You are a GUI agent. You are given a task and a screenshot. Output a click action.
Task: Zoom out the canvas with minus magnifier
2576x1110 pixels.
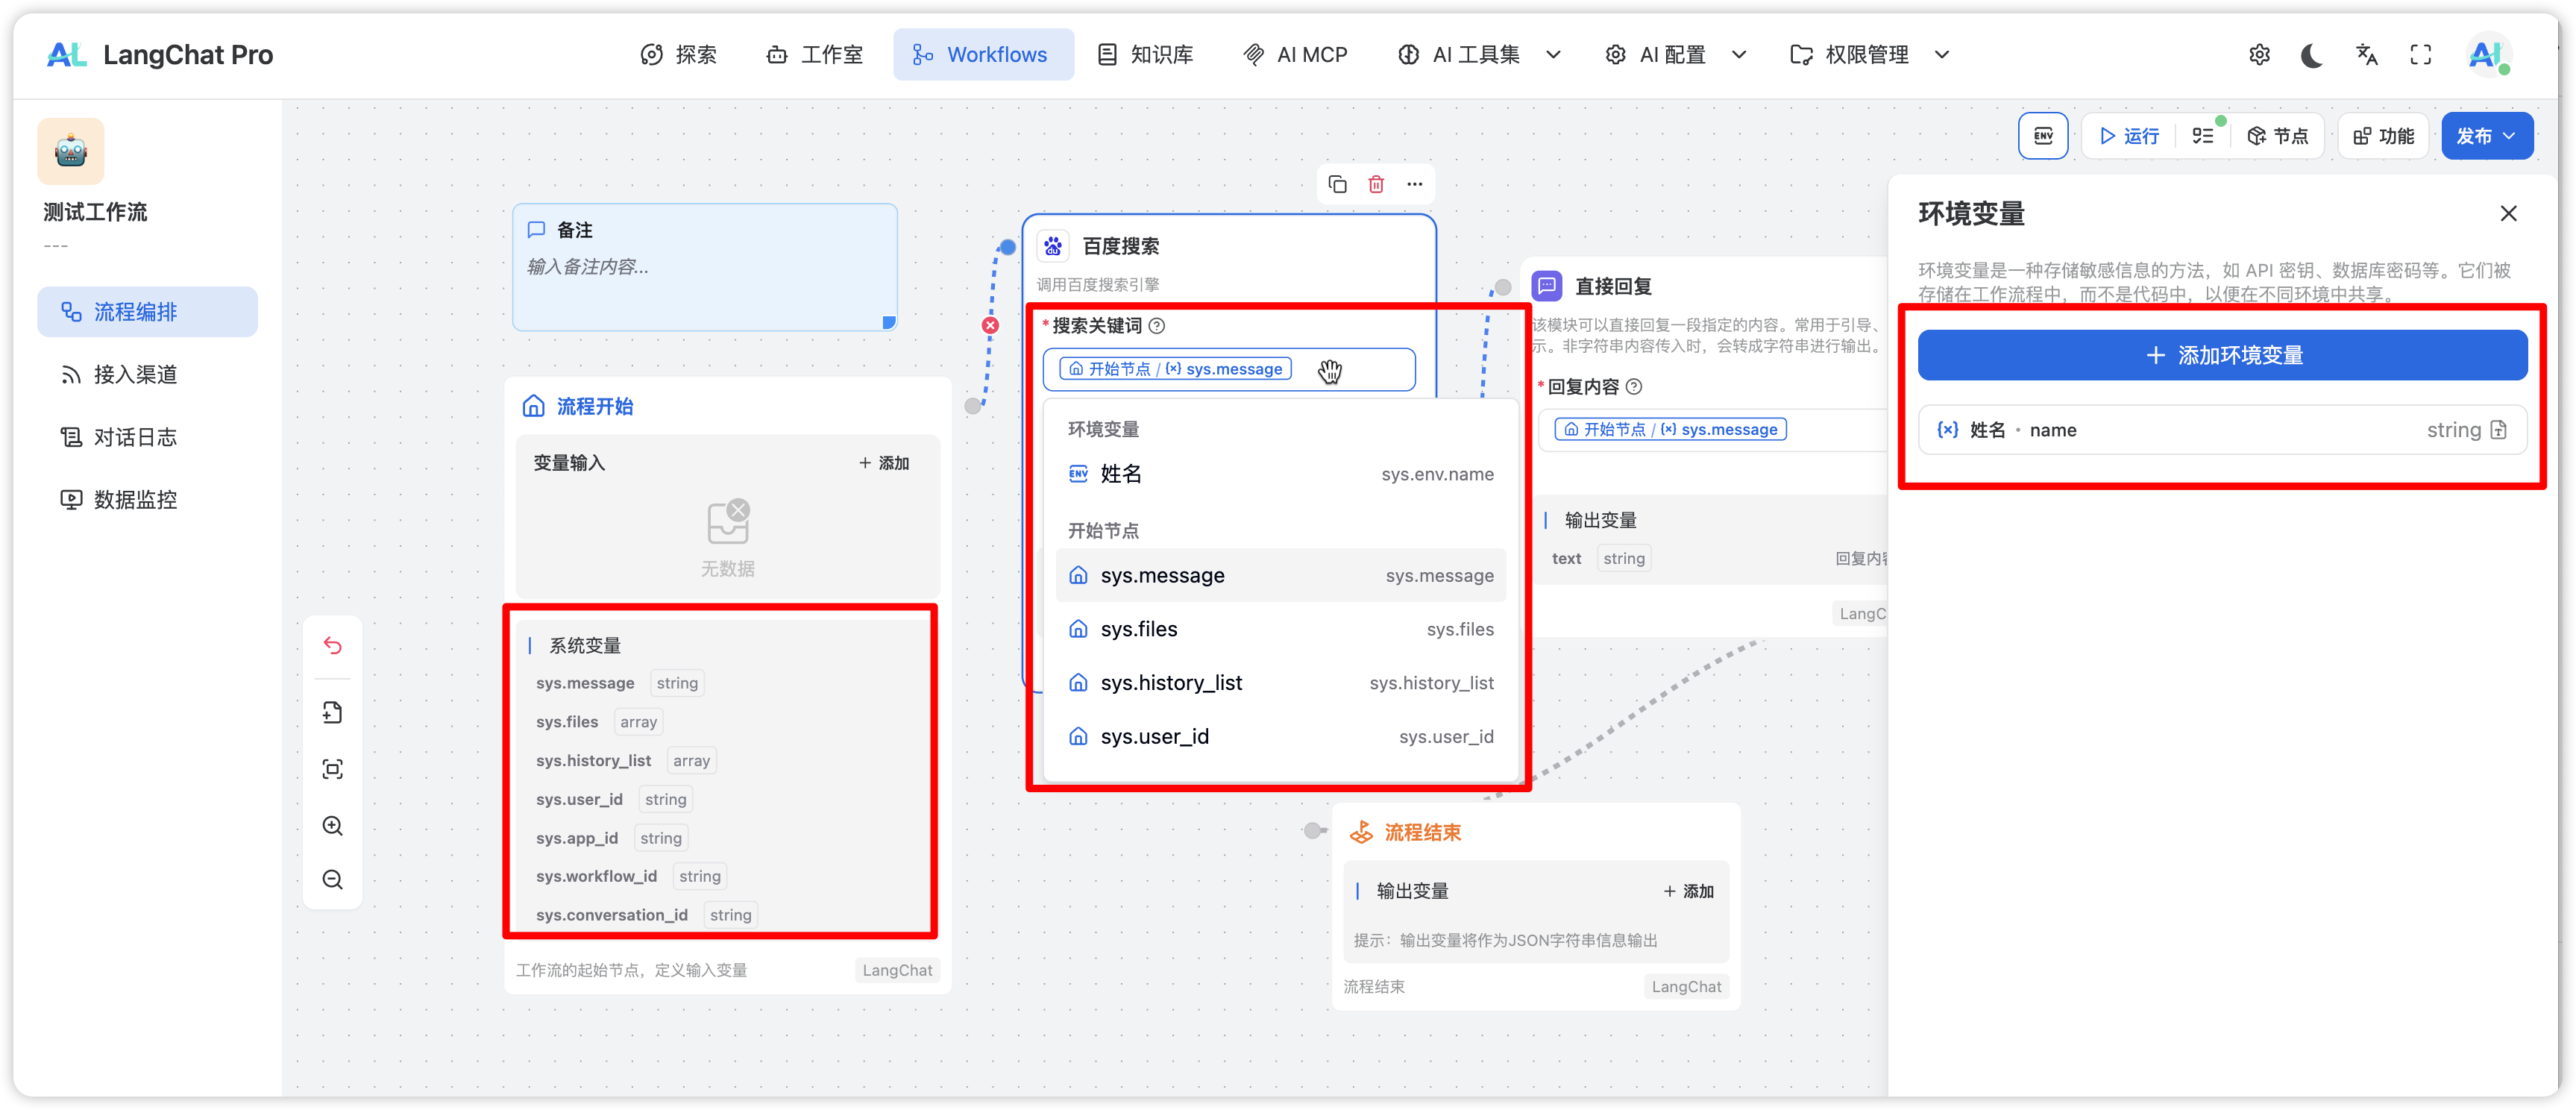(x=333, y=880)
